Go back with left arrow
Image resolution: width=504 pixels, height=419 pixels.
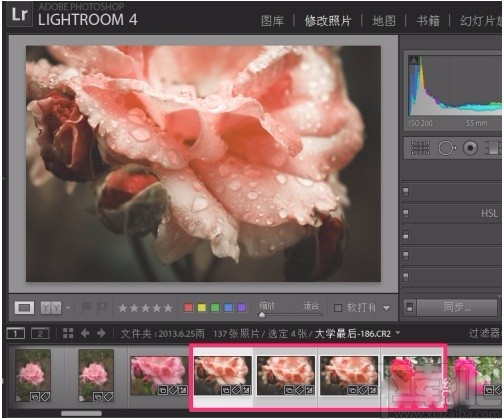click(85, 333)
